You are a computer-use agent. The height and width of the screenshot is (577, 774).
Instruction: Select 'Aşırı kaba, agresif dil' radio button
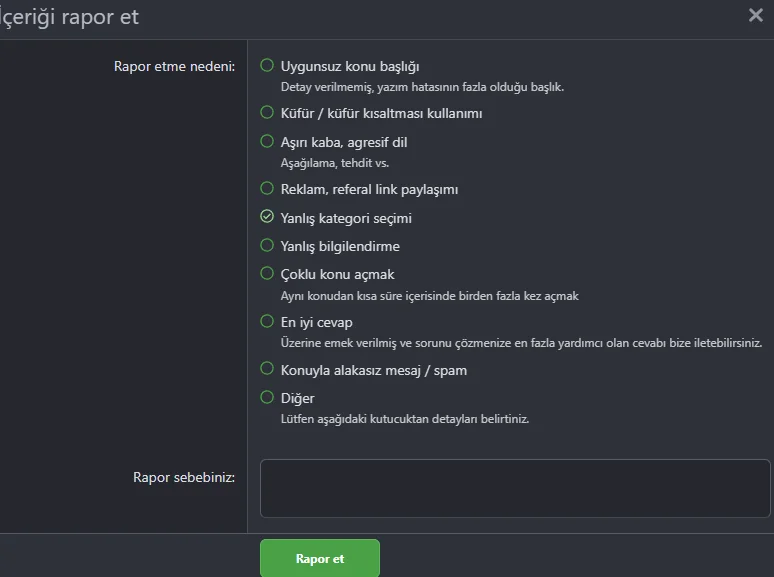(x=267, y=141)
